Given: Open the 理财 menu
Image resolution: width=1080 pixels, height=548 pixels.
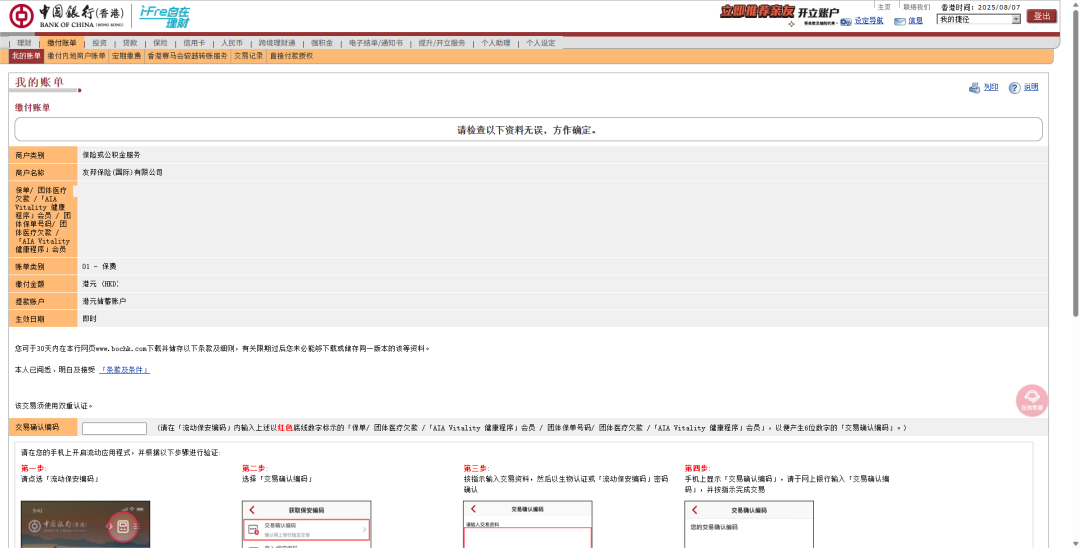Looking at the screenshot, I should pyautogui.click(x=24, y=43).
